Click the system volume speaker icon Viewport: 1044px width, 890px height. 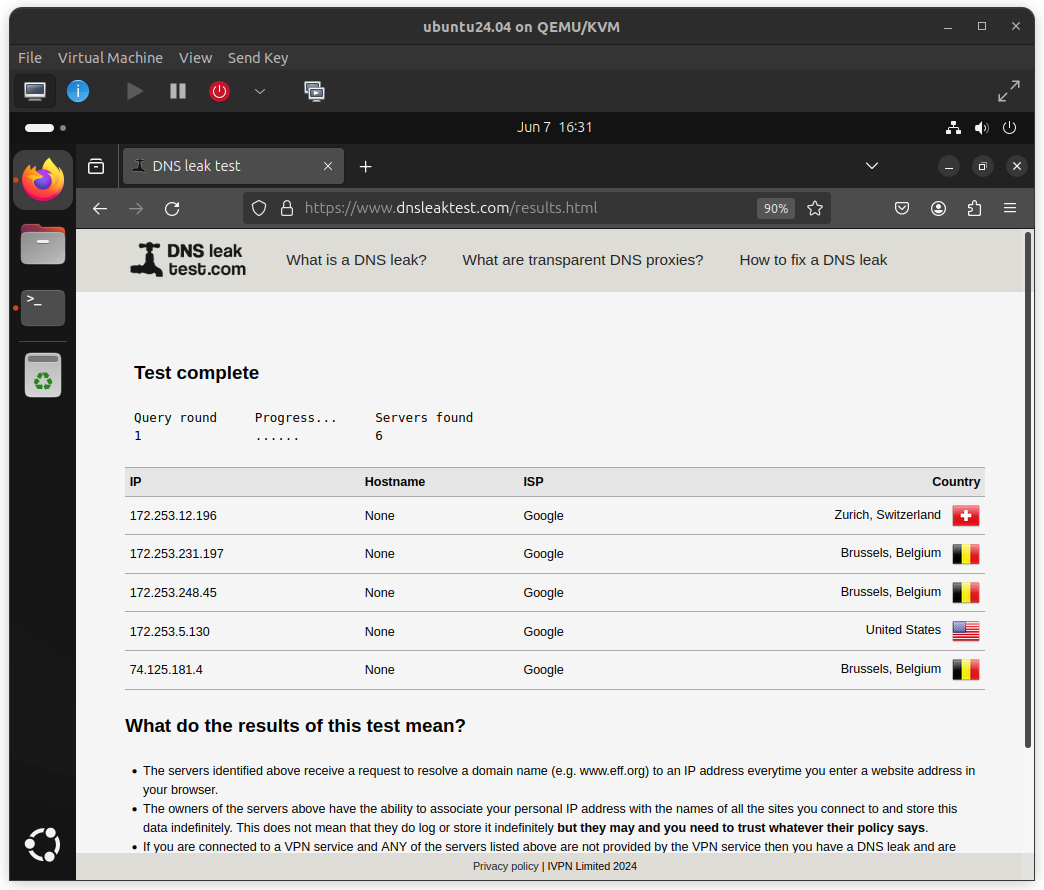pos(981,128)
